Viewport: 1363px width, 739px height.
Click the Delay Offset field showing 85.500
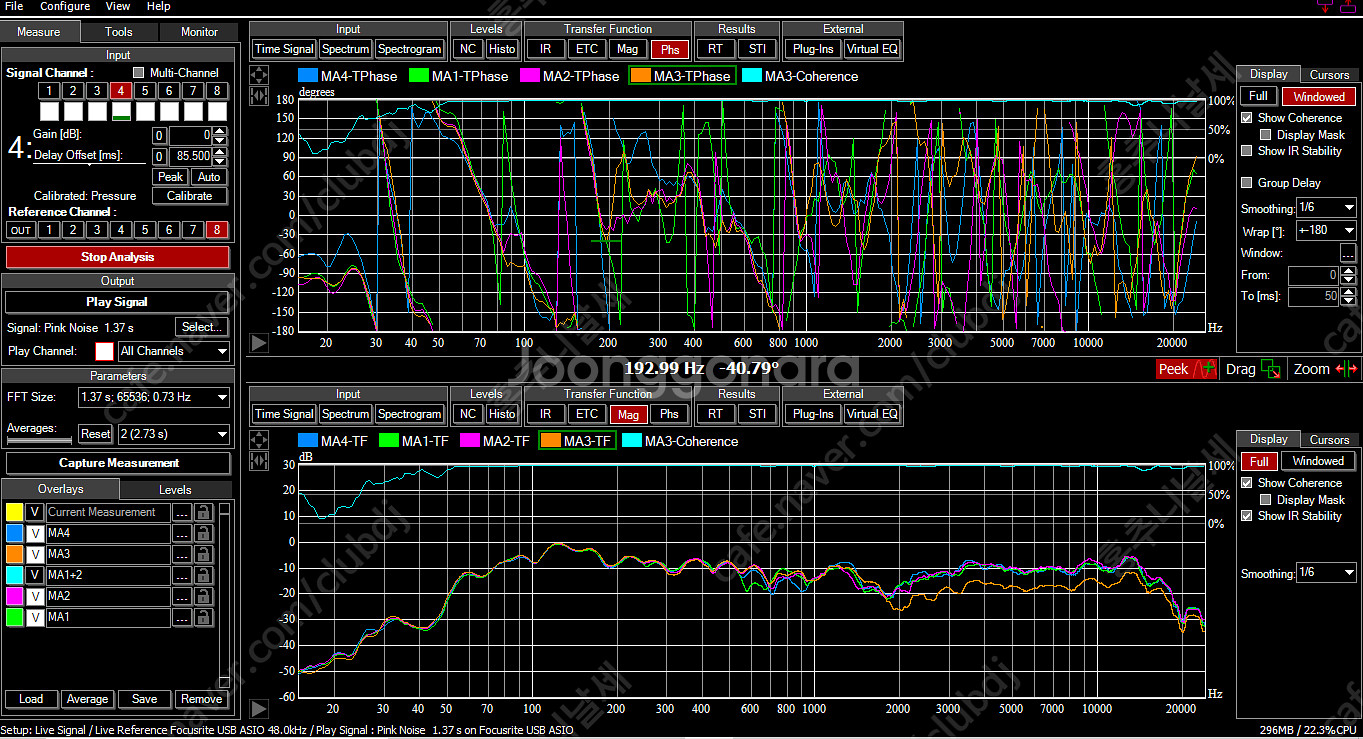190,156
